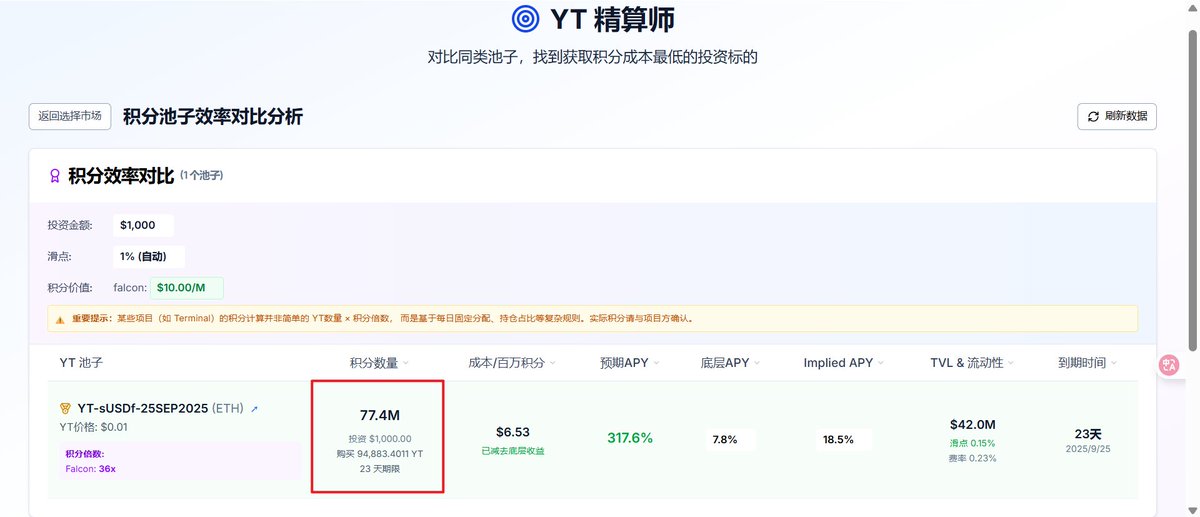Screen dimensions: 1200x517
Task: Open external link icon next to (ETH)
Action: pos(254,409)
